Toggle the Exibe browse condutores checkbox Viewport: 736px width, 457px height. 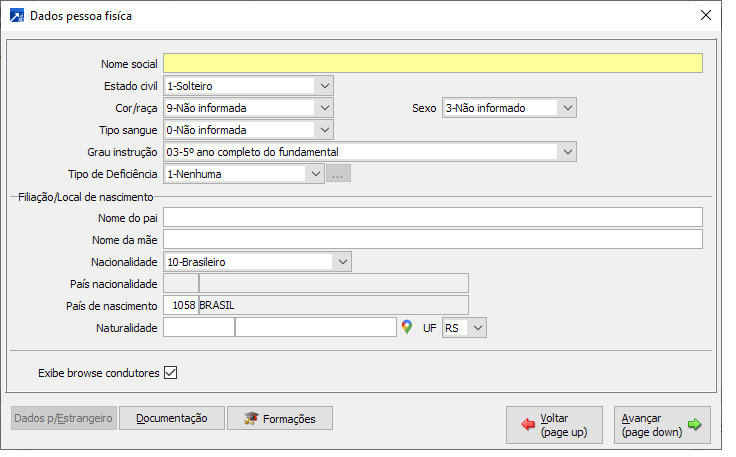[170, 373]
